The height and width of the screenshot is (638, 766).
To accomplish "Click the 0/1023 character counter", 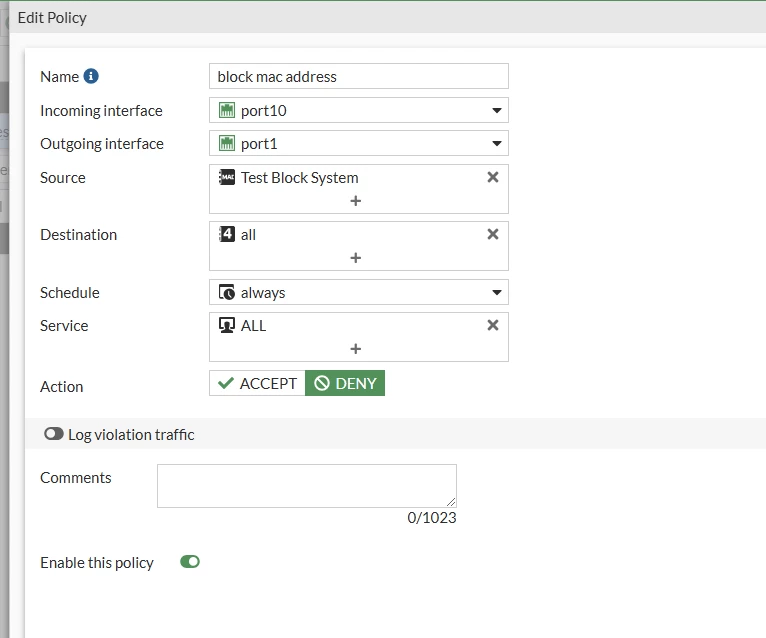I will coord(432,518).
